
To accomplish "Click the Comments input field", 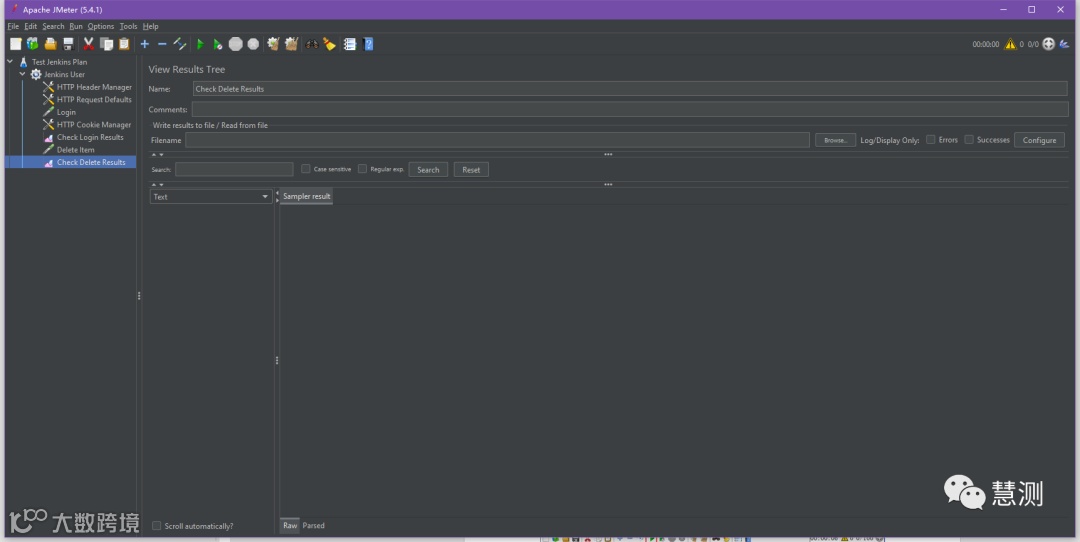I will pyautogui.click(x=630, y=110).
